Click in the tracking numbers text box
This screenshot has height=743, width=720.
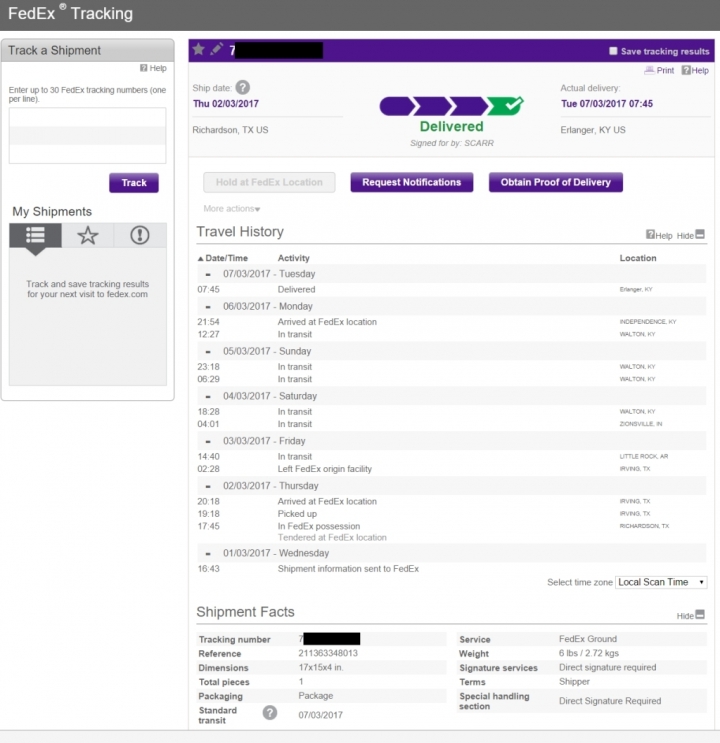(87, 136)
